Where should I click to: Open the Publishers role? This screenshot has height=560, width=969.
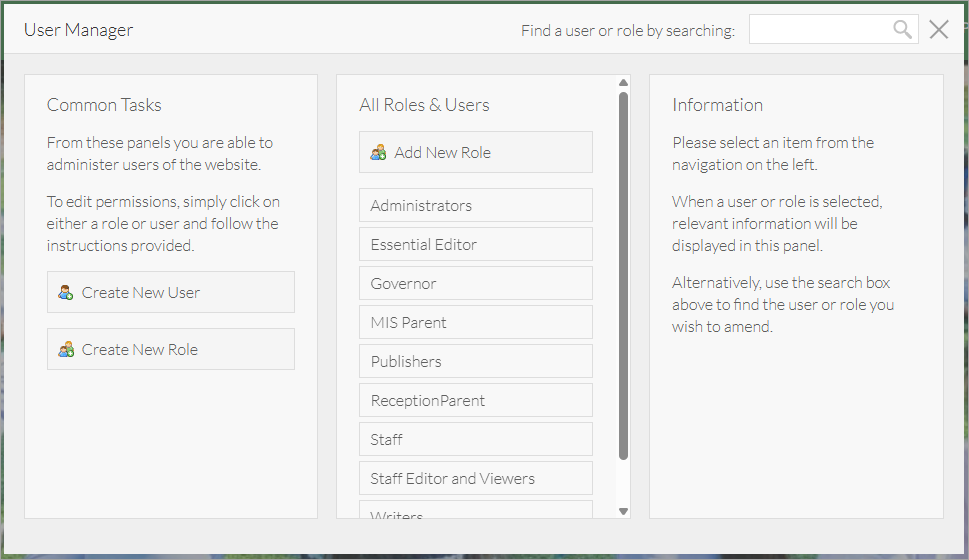475,362
